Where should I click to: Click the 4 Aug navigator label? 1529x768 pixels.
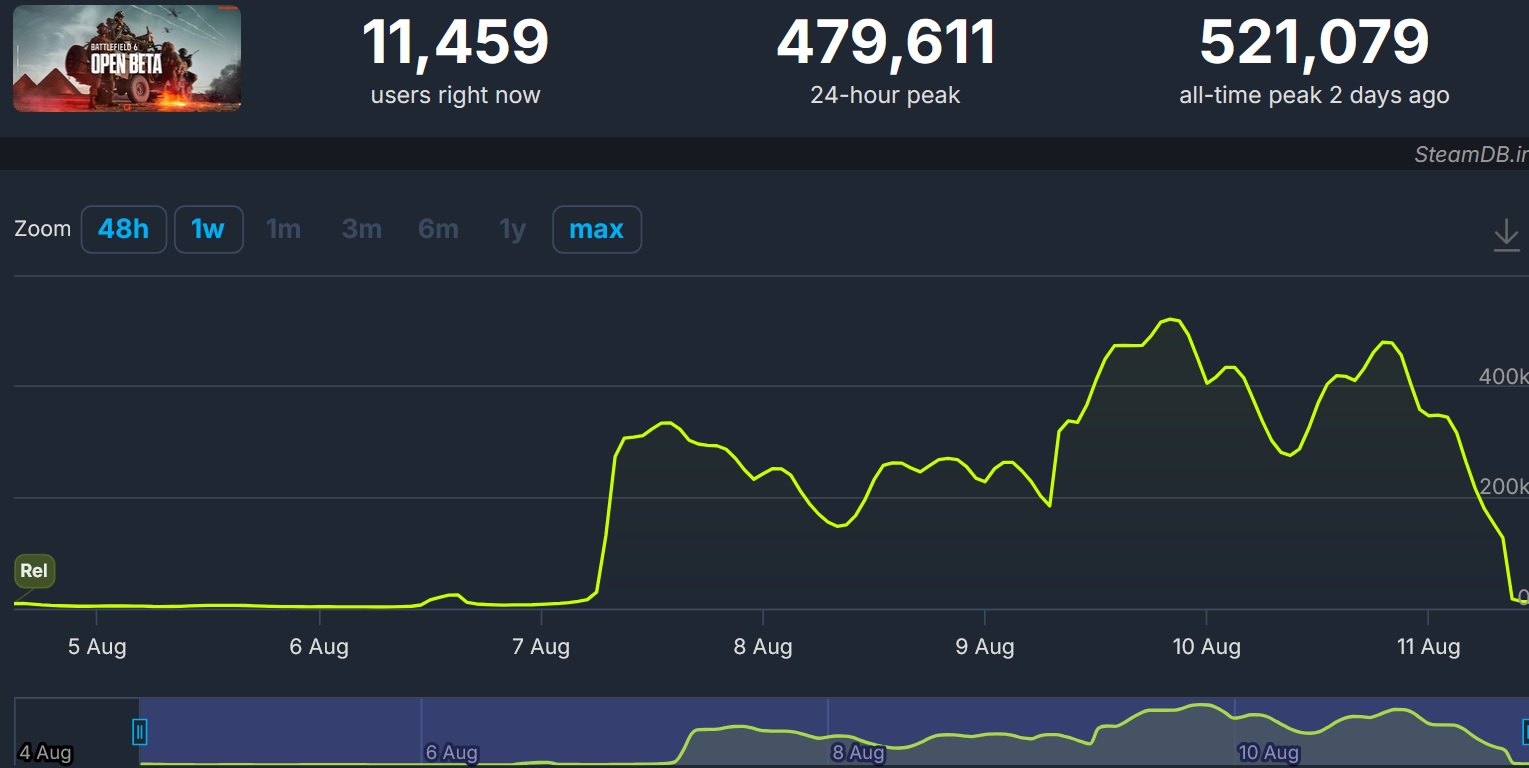[45, 752]
